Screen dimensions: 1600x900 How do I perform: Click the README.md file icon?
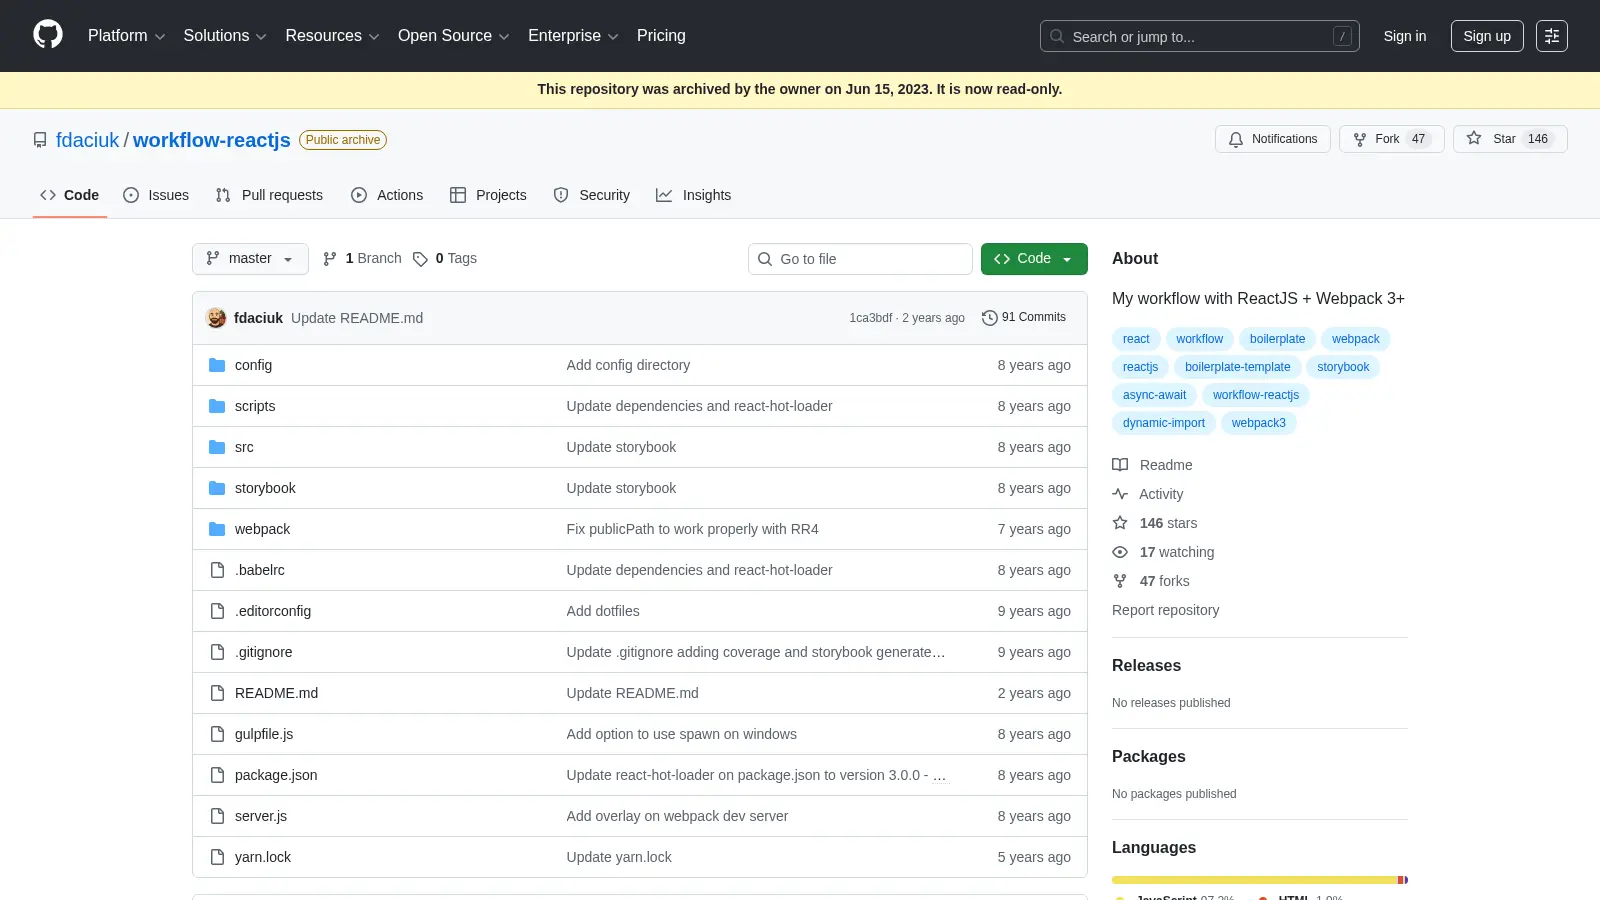217,693
